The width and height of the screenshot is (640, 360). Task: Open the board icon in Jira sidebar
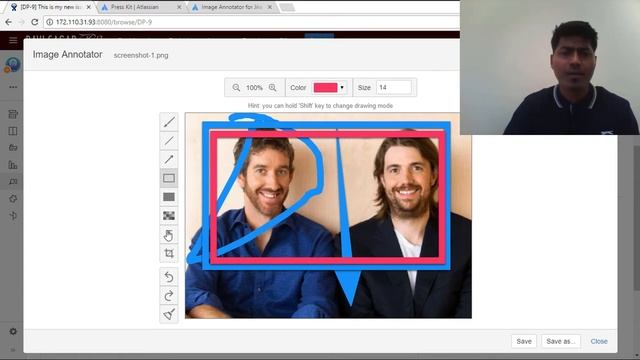(13, 131)
